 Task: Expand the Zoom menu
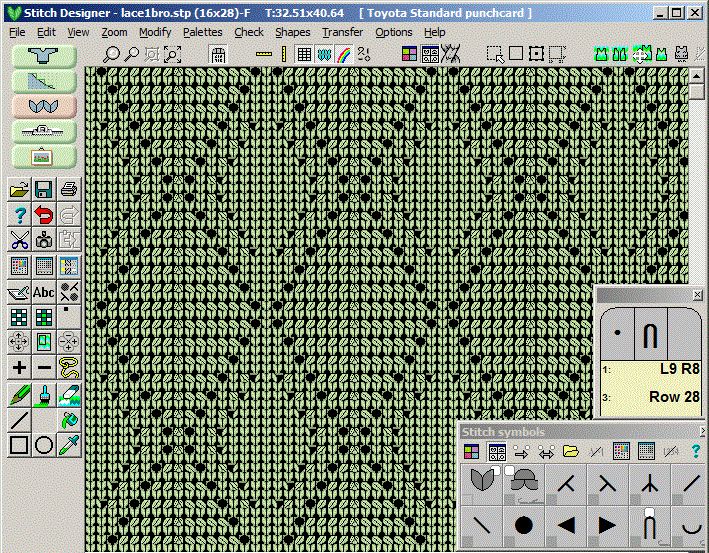[114, 32]
